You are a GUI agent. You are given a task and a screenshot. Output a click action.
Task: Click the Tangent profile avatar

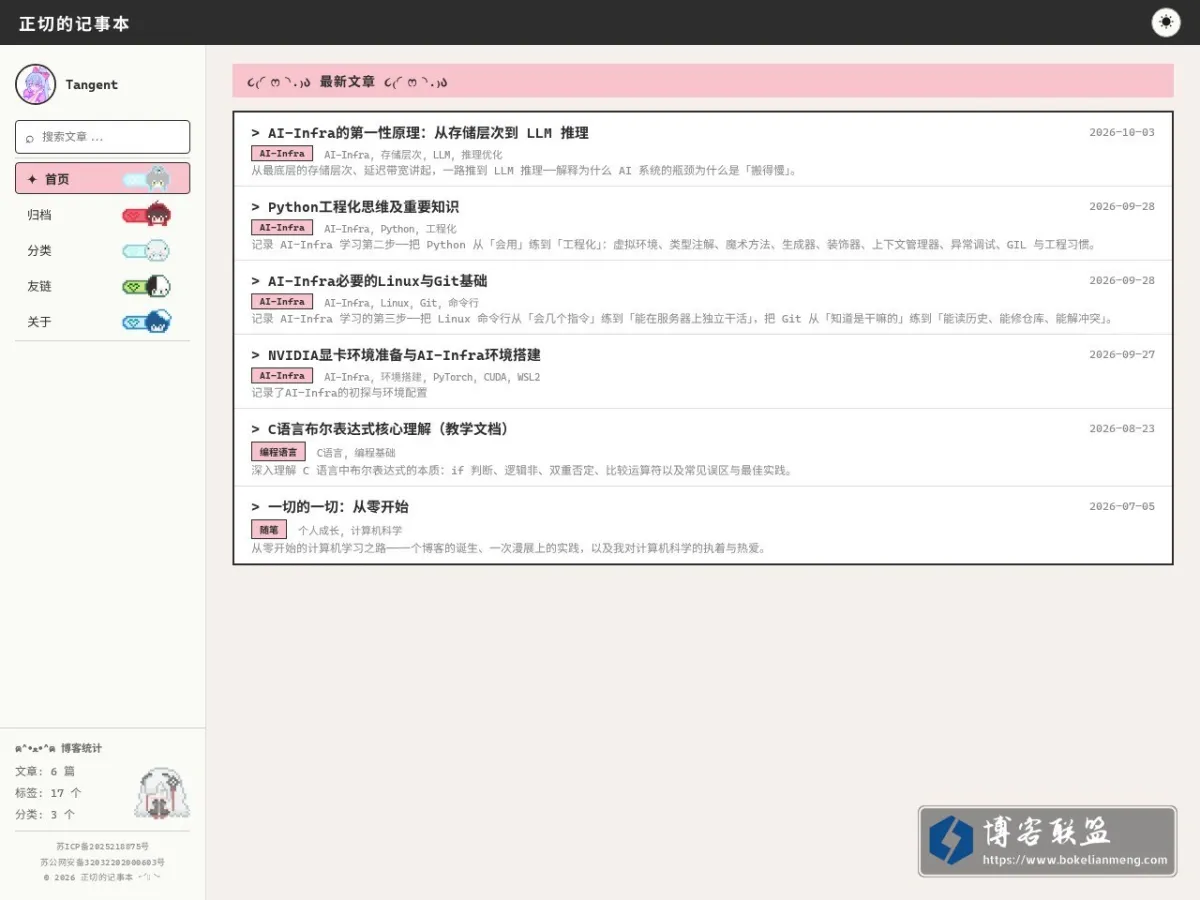coord(35,84)
